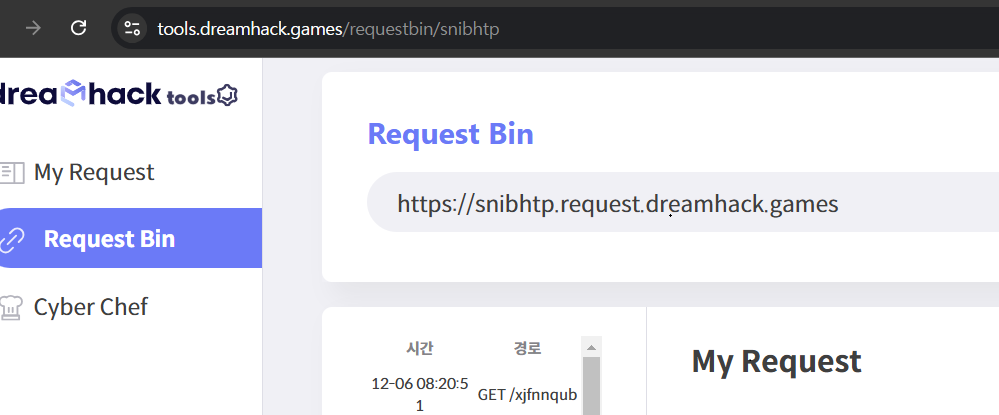
Task: Click the chain link icon on Request Bin
Action: pos(12,240)
